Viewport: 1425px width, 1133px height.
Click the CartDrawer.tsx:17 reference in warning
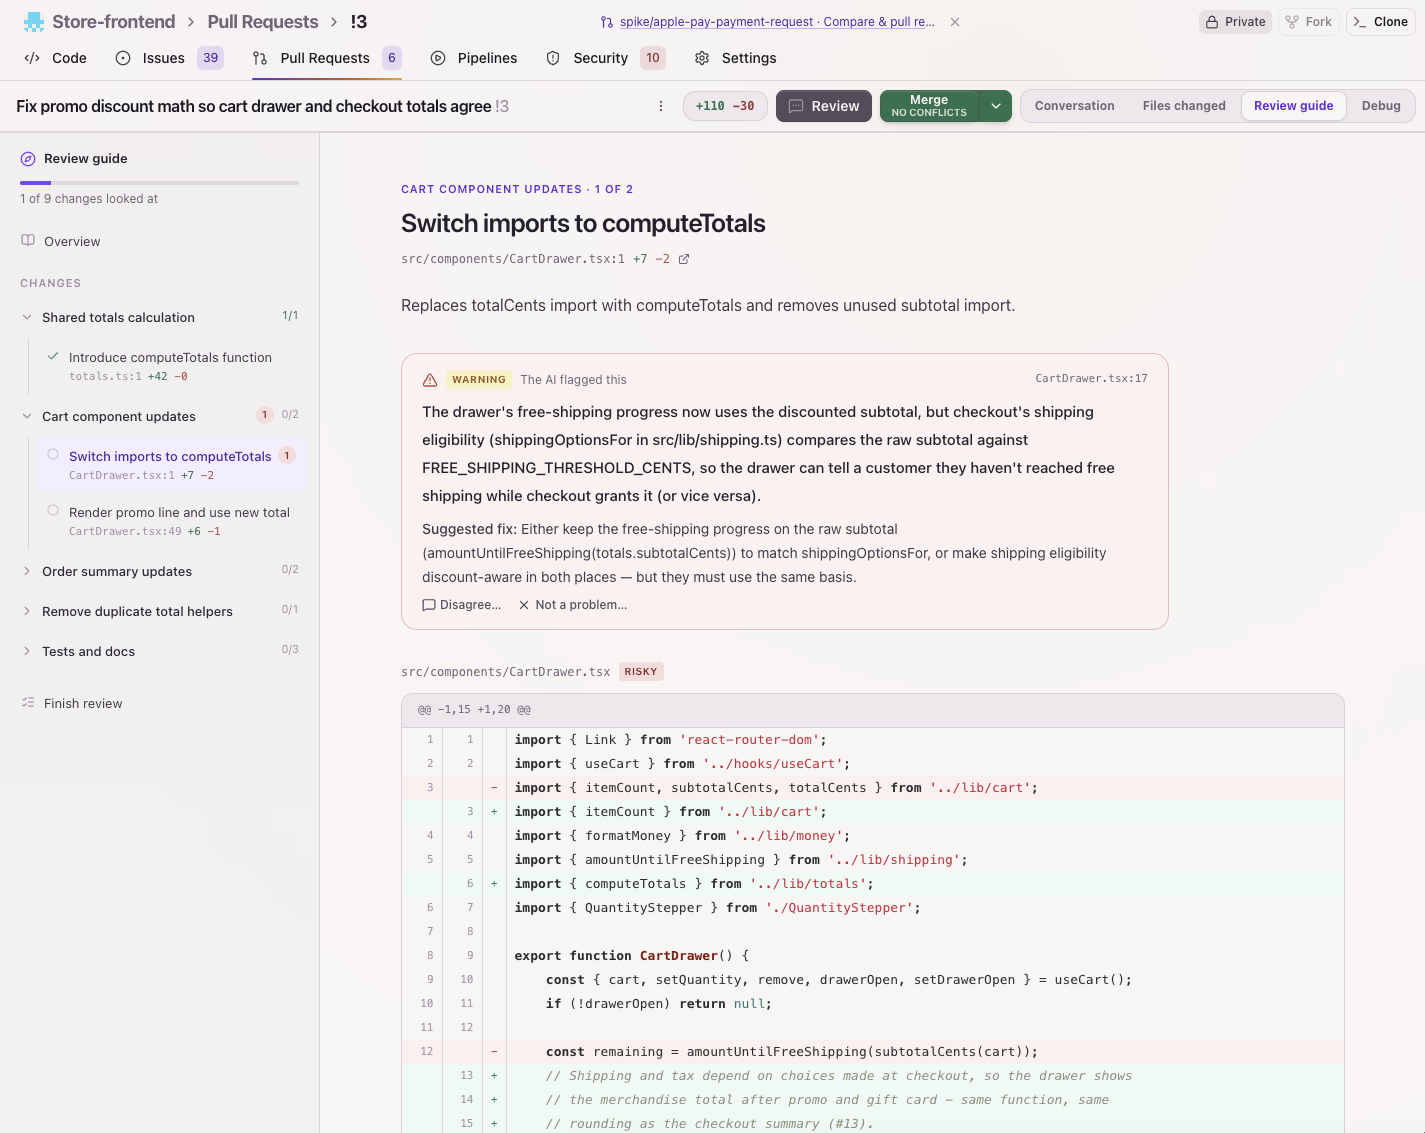(x=1091, y=379)
